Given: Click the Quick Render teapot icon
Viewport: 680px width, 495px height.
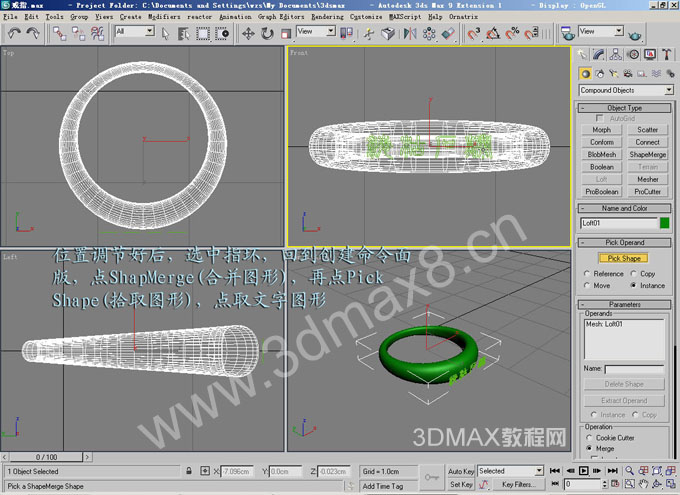Looking at the screenshot, I should point(635,34).
